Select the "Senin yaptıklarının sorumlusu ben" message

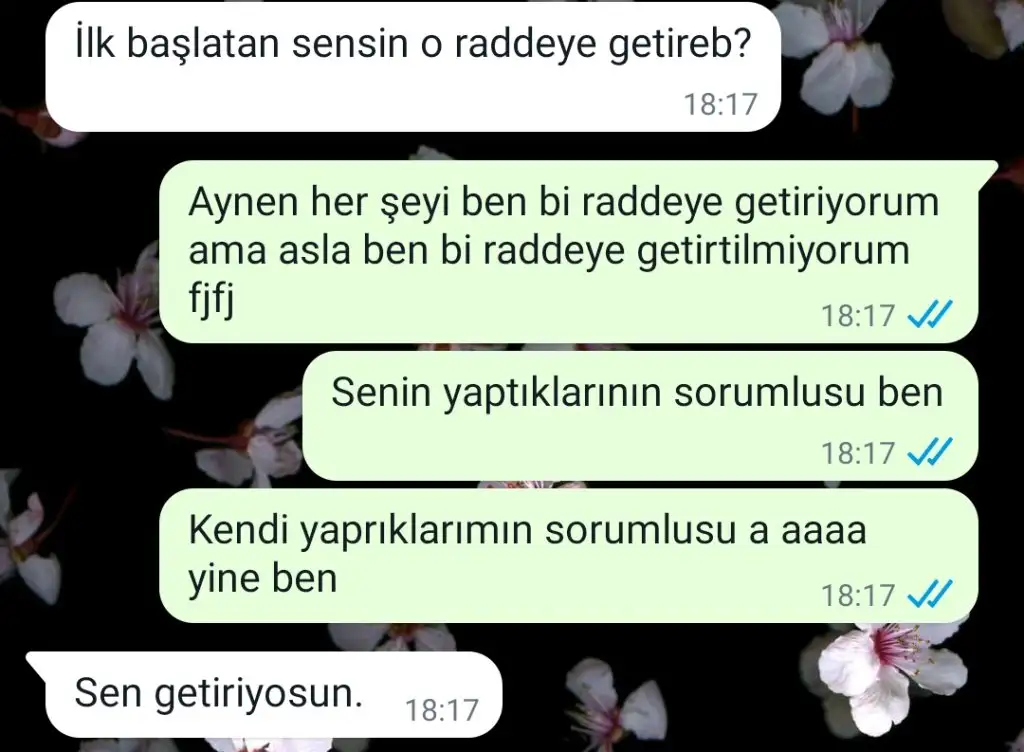click(640, 416)
